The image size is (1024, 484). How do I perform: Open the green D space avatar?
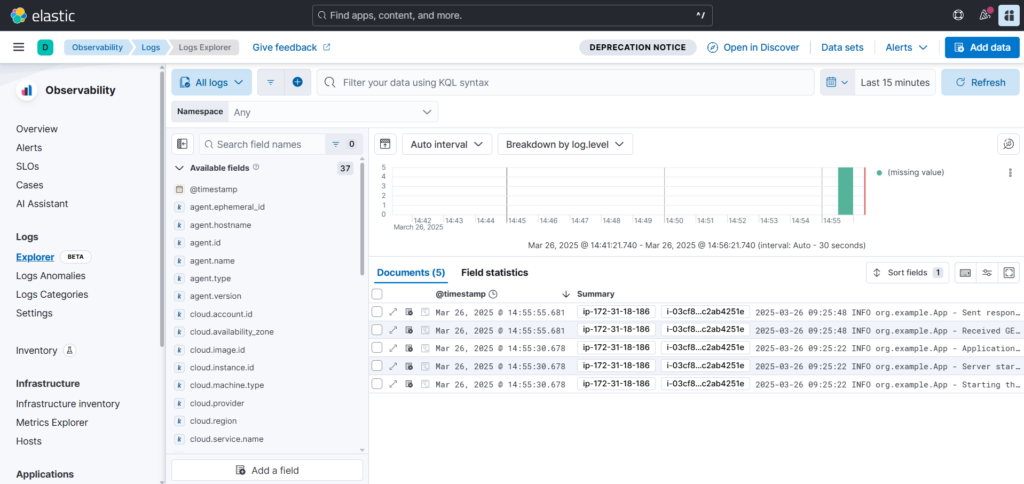45,47
